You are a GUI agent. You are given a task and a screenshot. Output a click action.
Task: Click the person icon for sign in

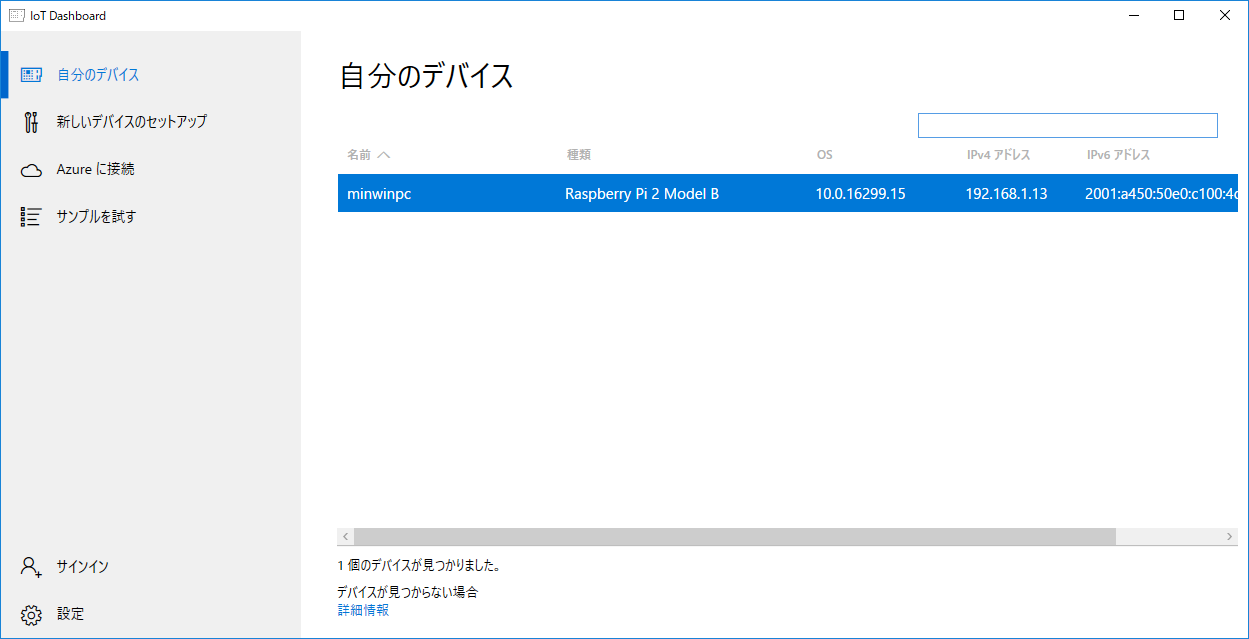31,567
